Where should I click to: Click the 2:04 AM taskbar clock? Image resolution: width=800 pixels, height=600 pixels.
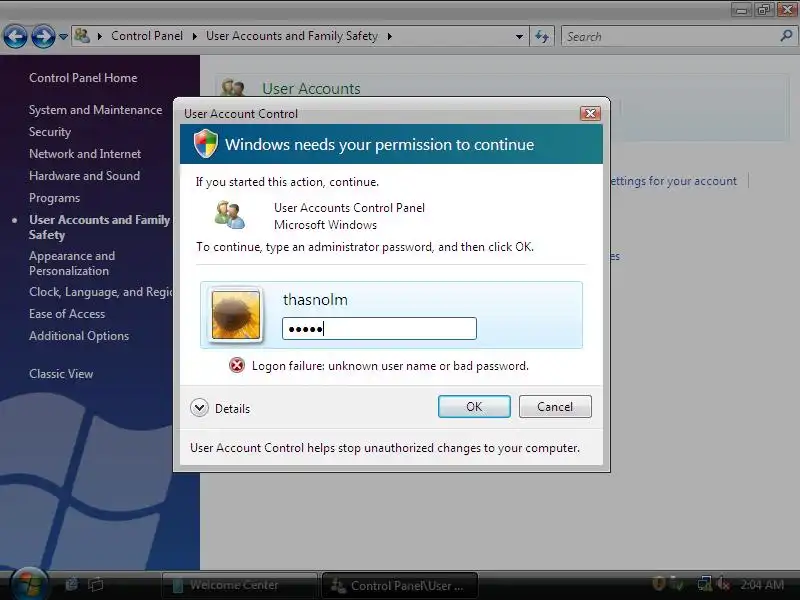pyautogui.click(x=762, y=585)
